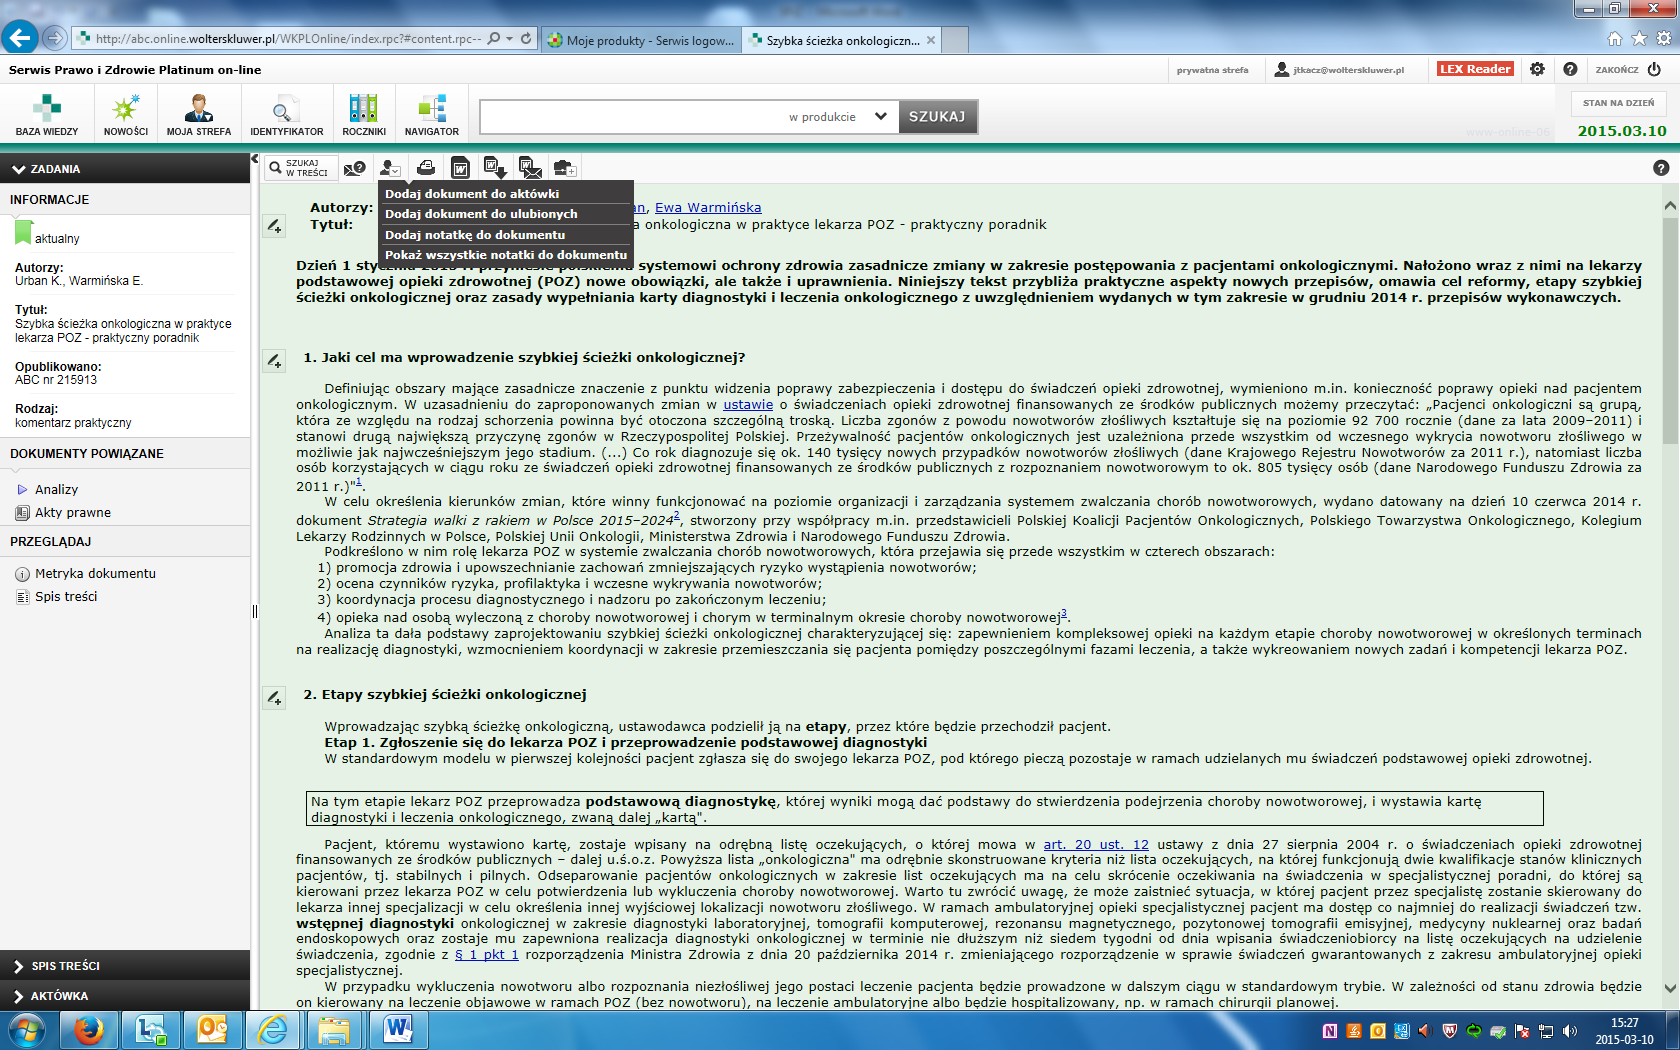
Task: Open the Nowości section
Action: (126, 114)
